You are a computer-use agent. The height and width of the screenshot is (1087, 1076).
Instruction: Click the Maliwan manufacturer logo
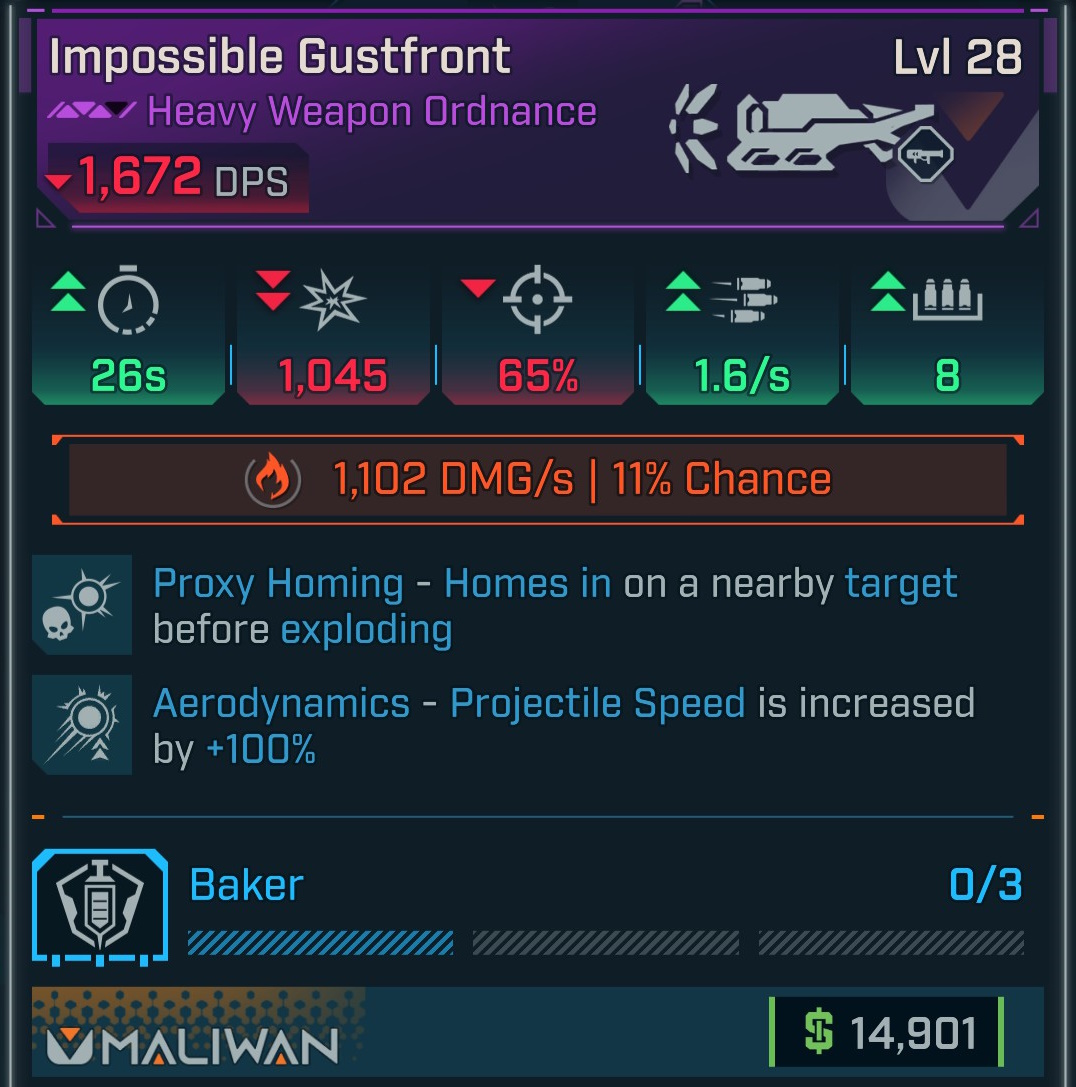pyautogui.click(x=192, y=1046)
